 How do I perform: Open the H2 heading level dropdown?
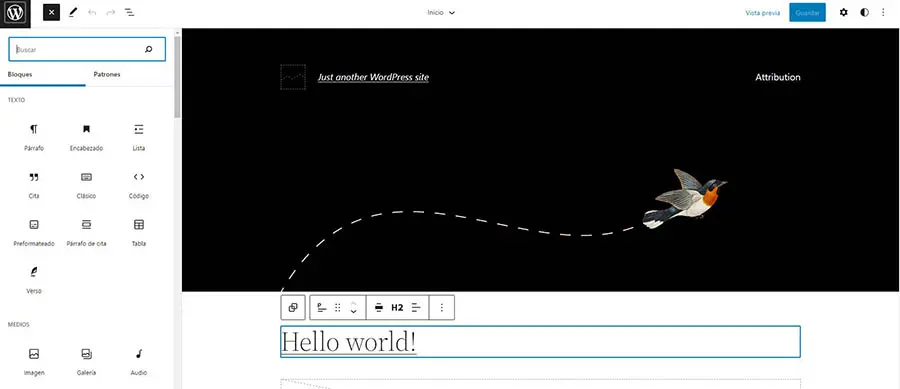[397, 308]
